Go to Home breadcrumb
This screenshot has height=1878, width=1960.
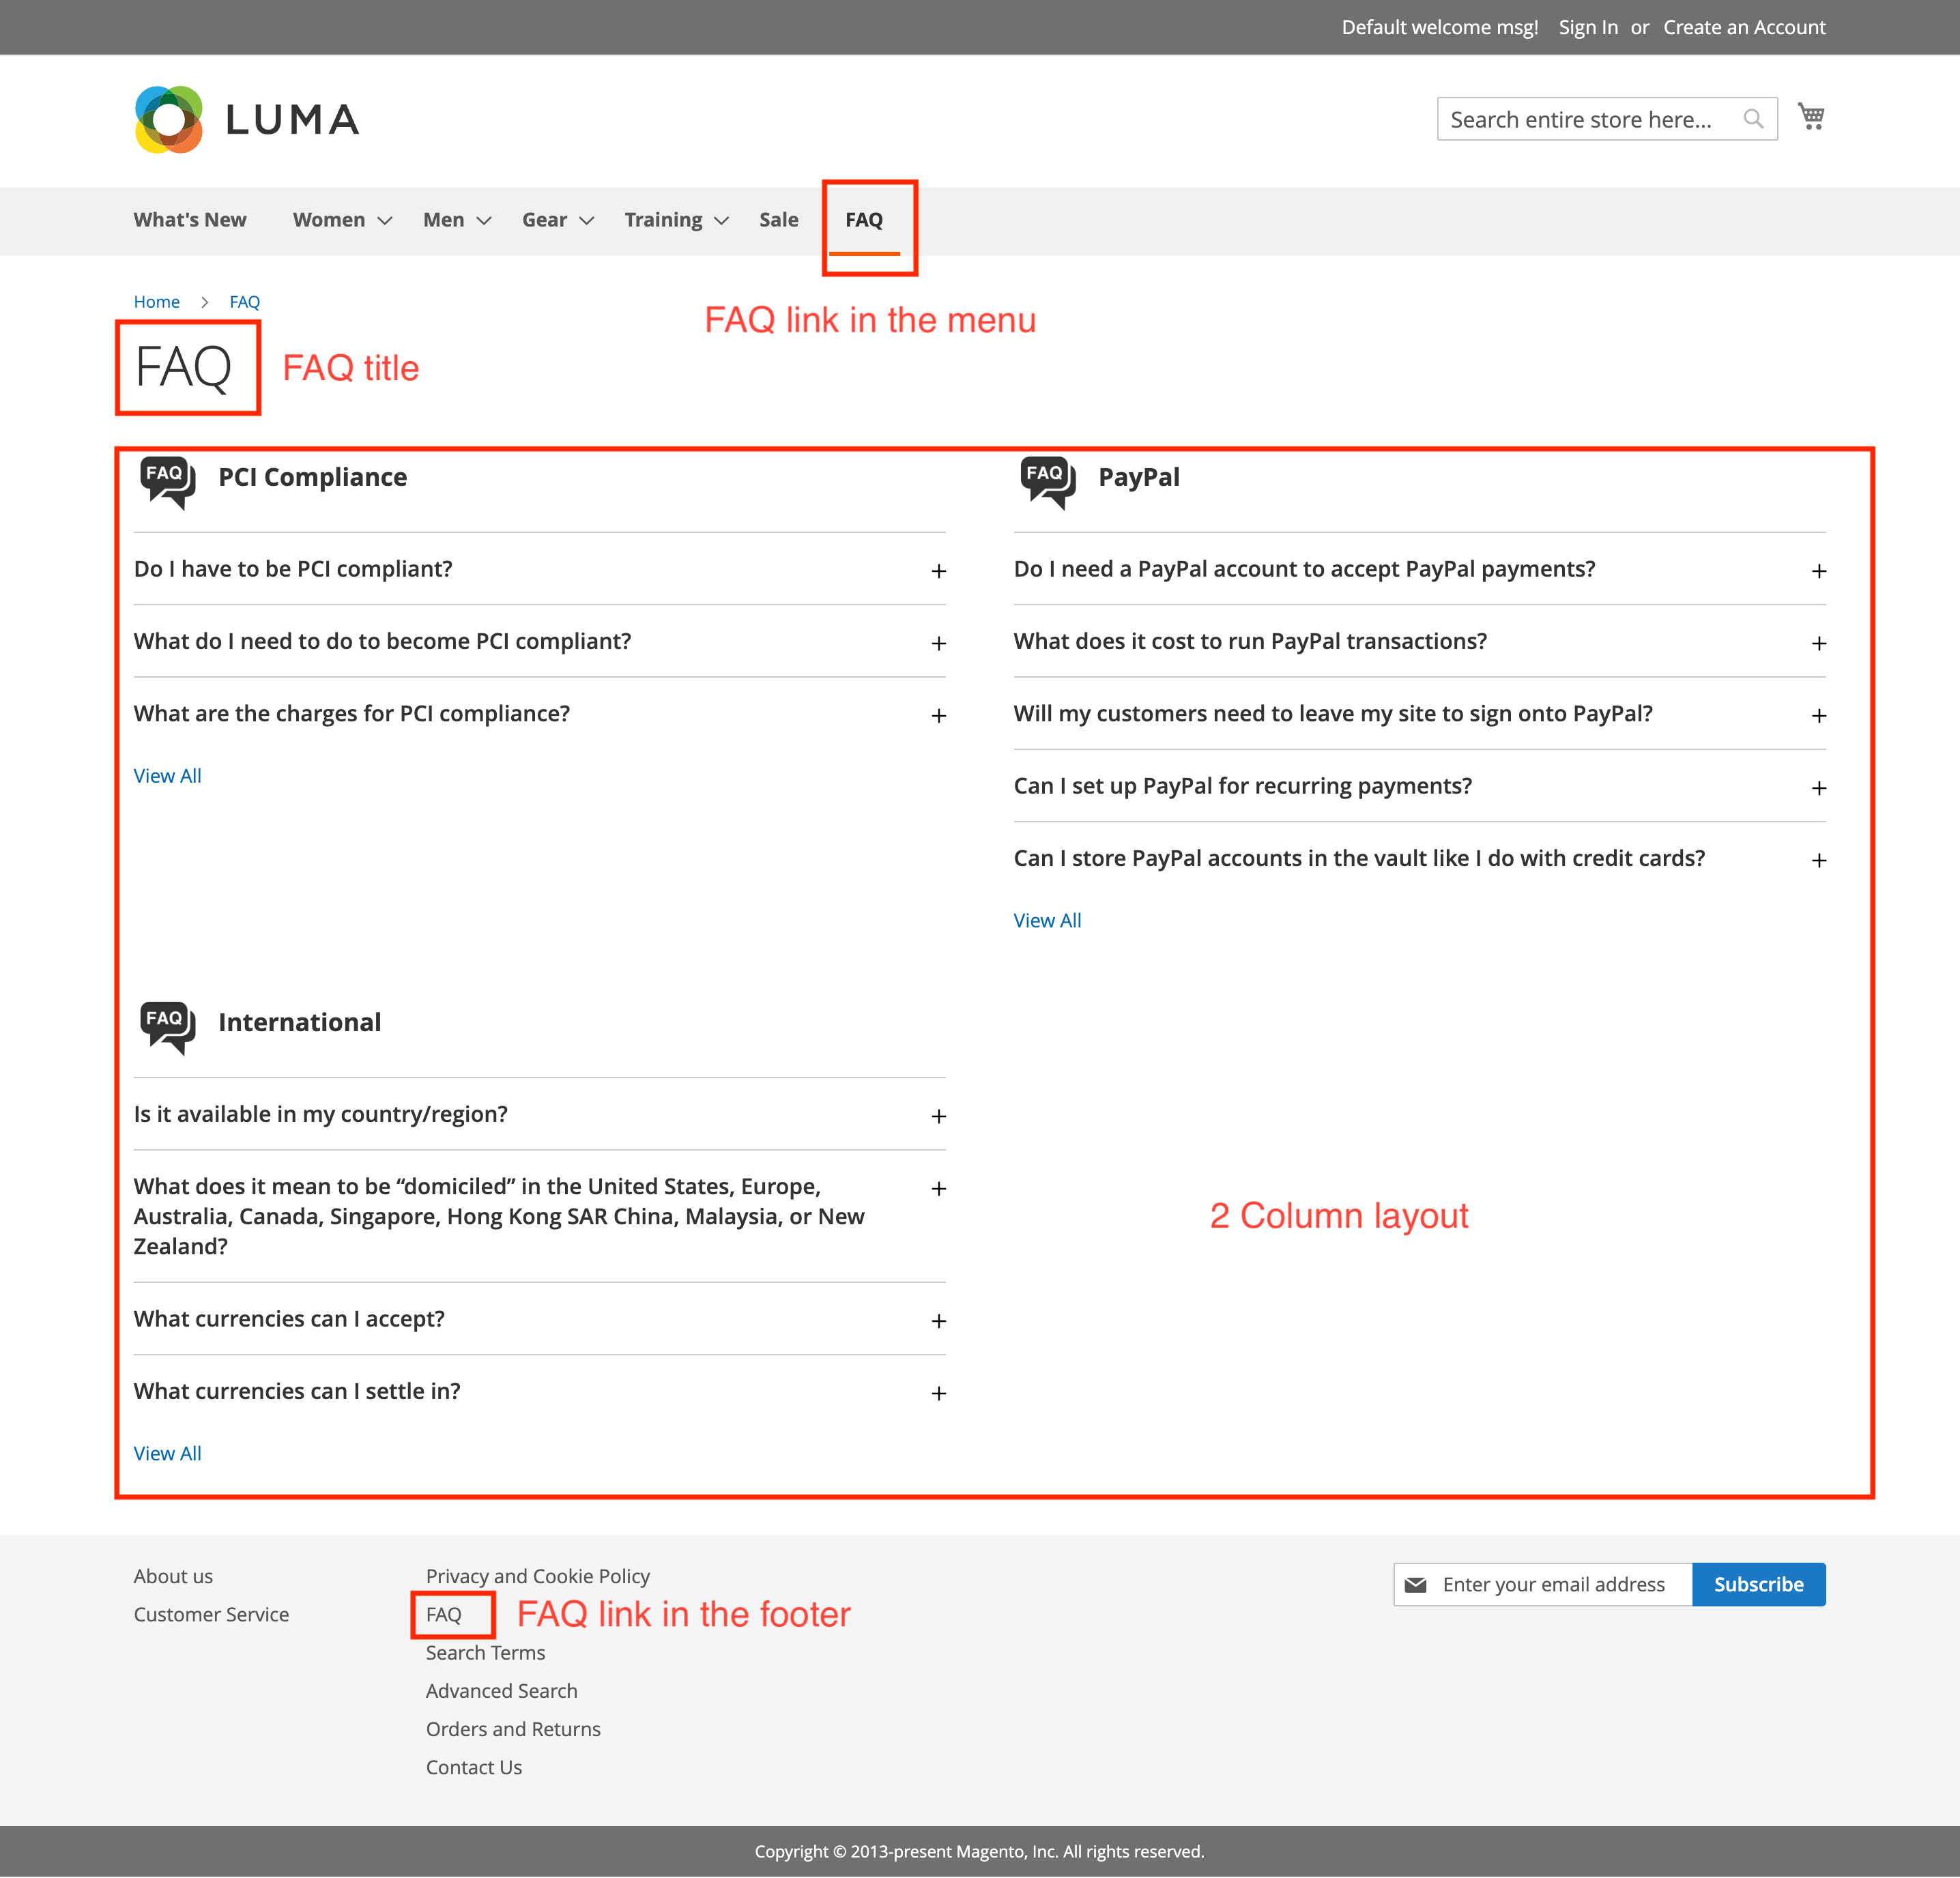click(157, 302)
